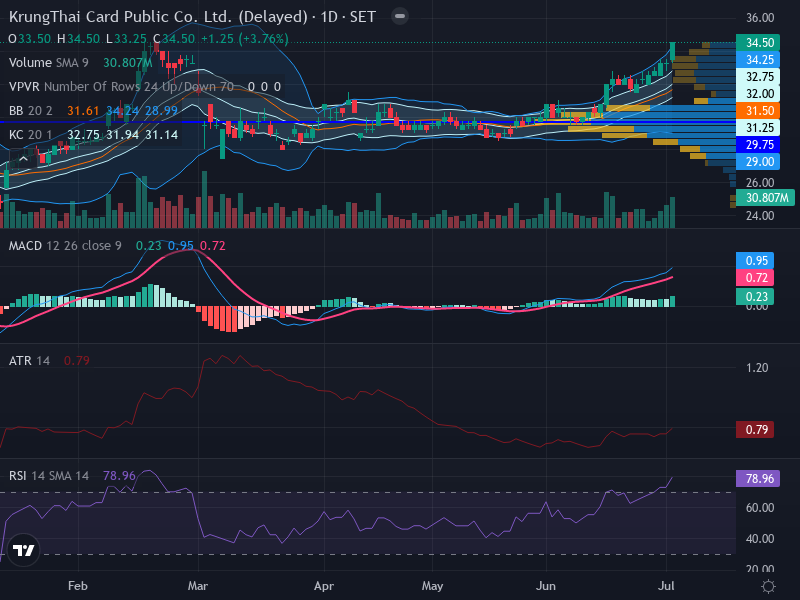Viewport: 800px width, 600px height.
Task: Click the 31.25 price scale label
Action: 758,128
